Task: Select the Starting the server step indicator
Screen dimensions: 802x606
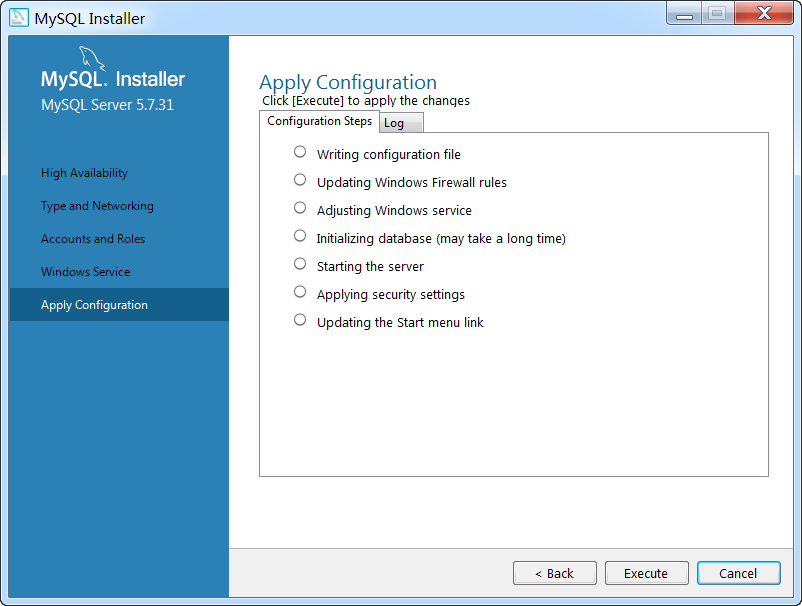Action: click(x=300, y=264)
